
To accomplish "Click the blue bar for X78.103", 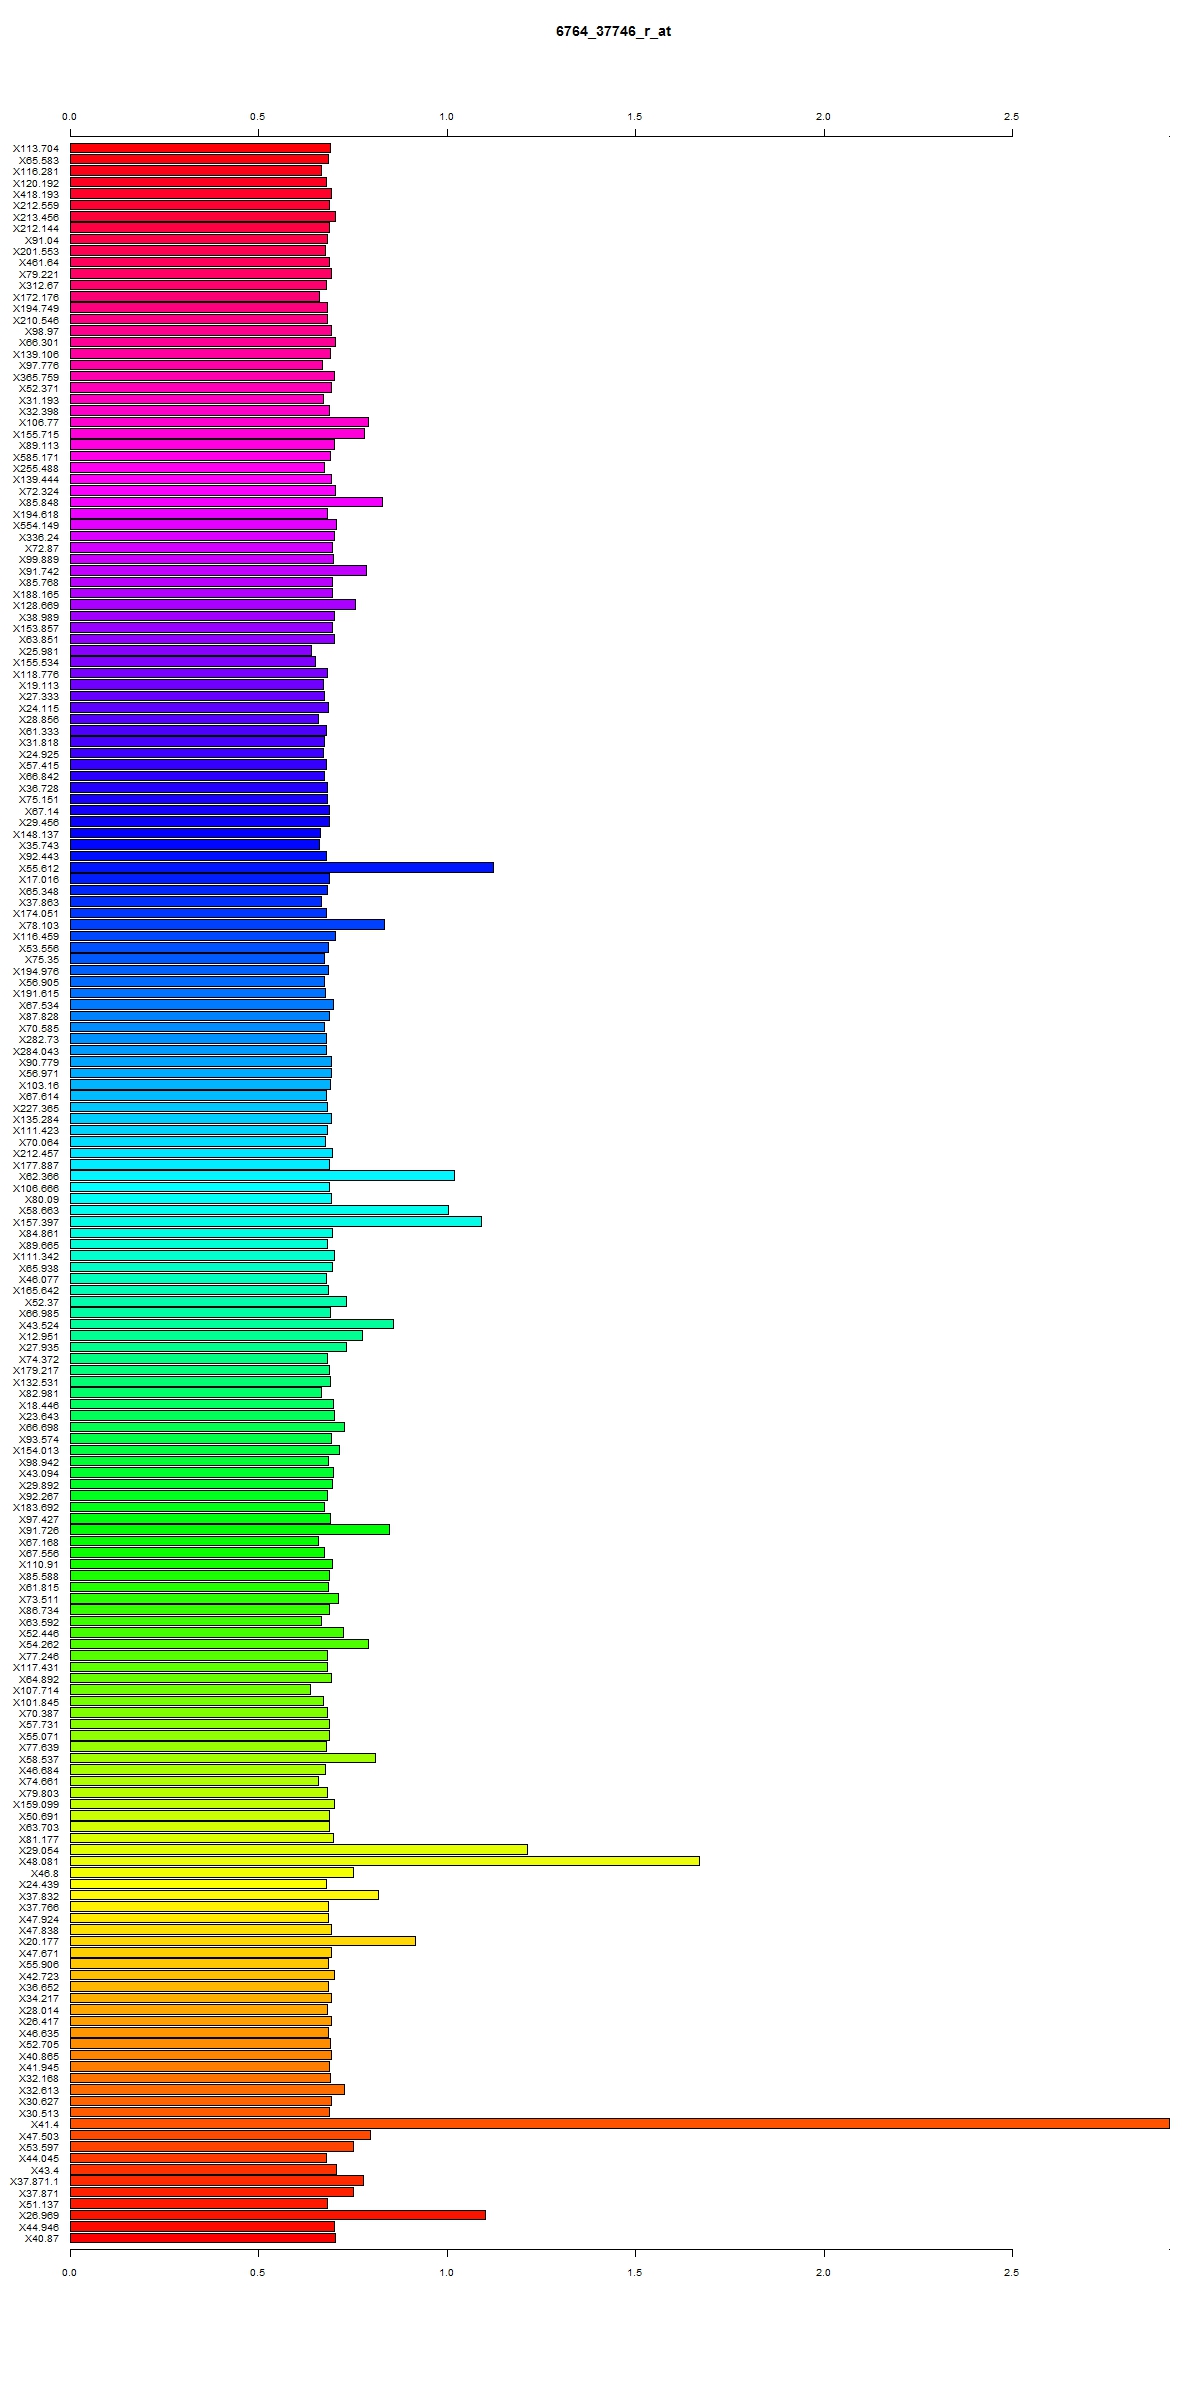I will point(227,924).
